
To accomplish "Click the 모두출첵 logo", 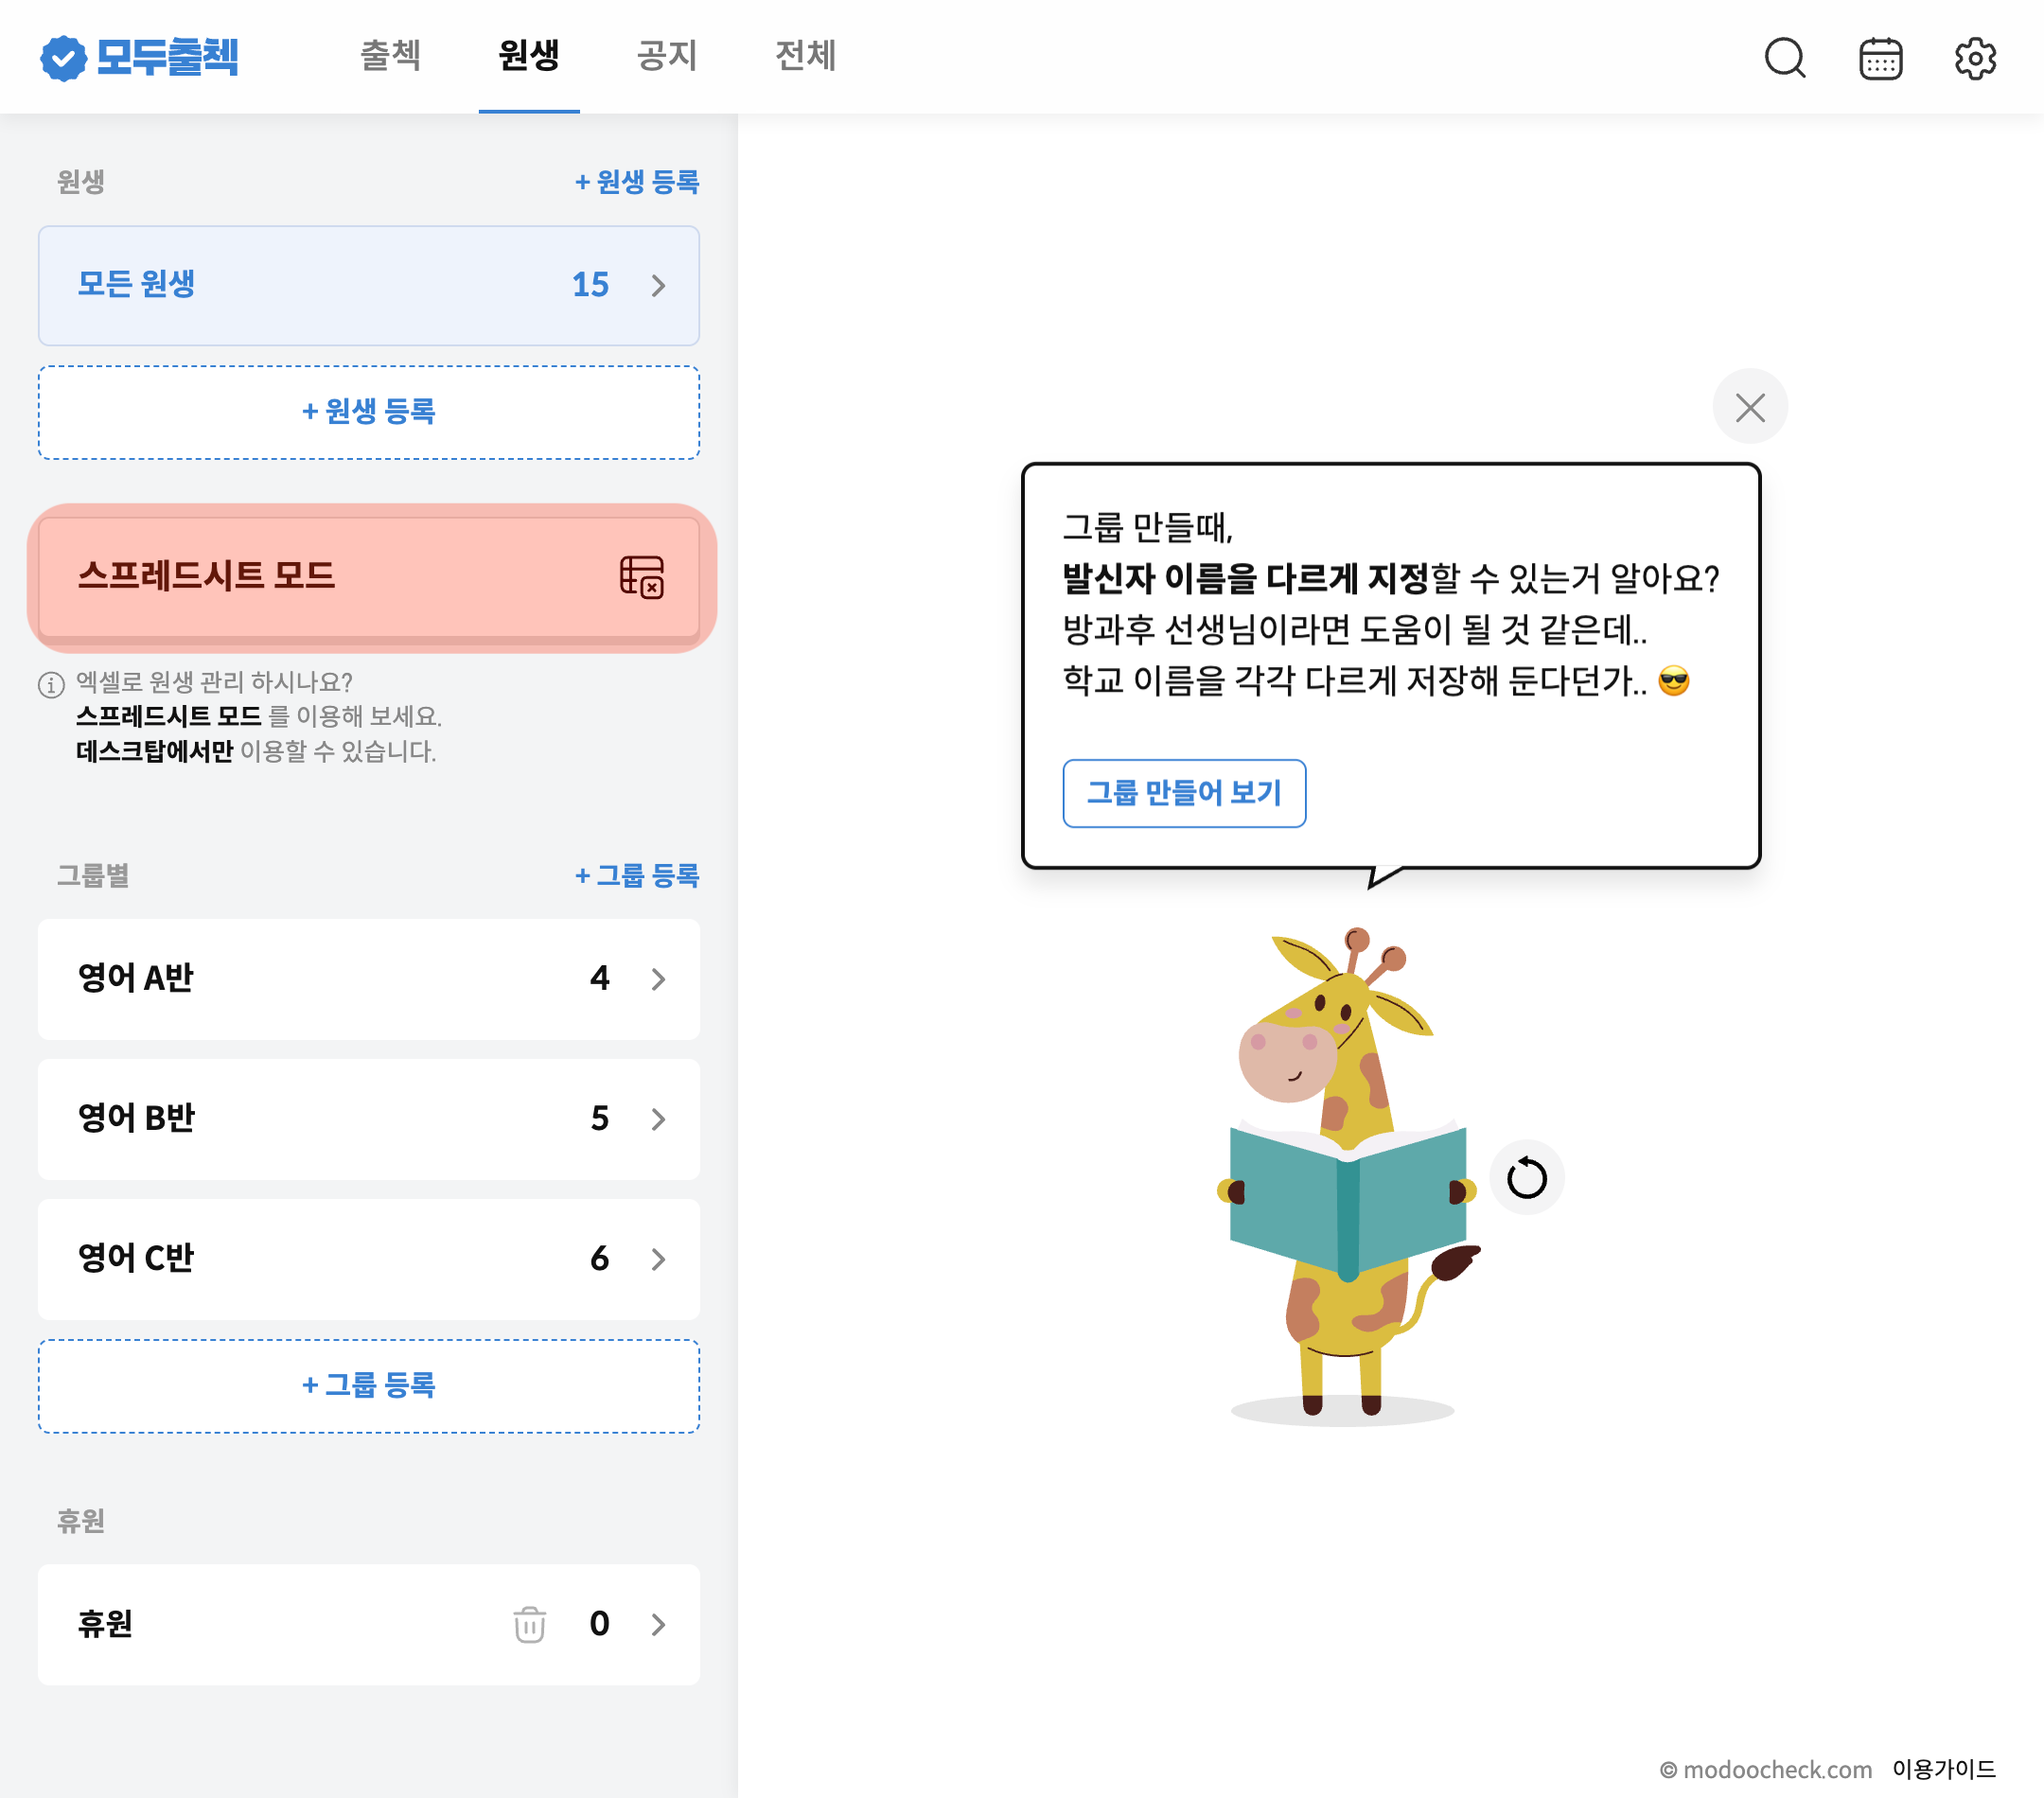I will (x=140, y=57).
